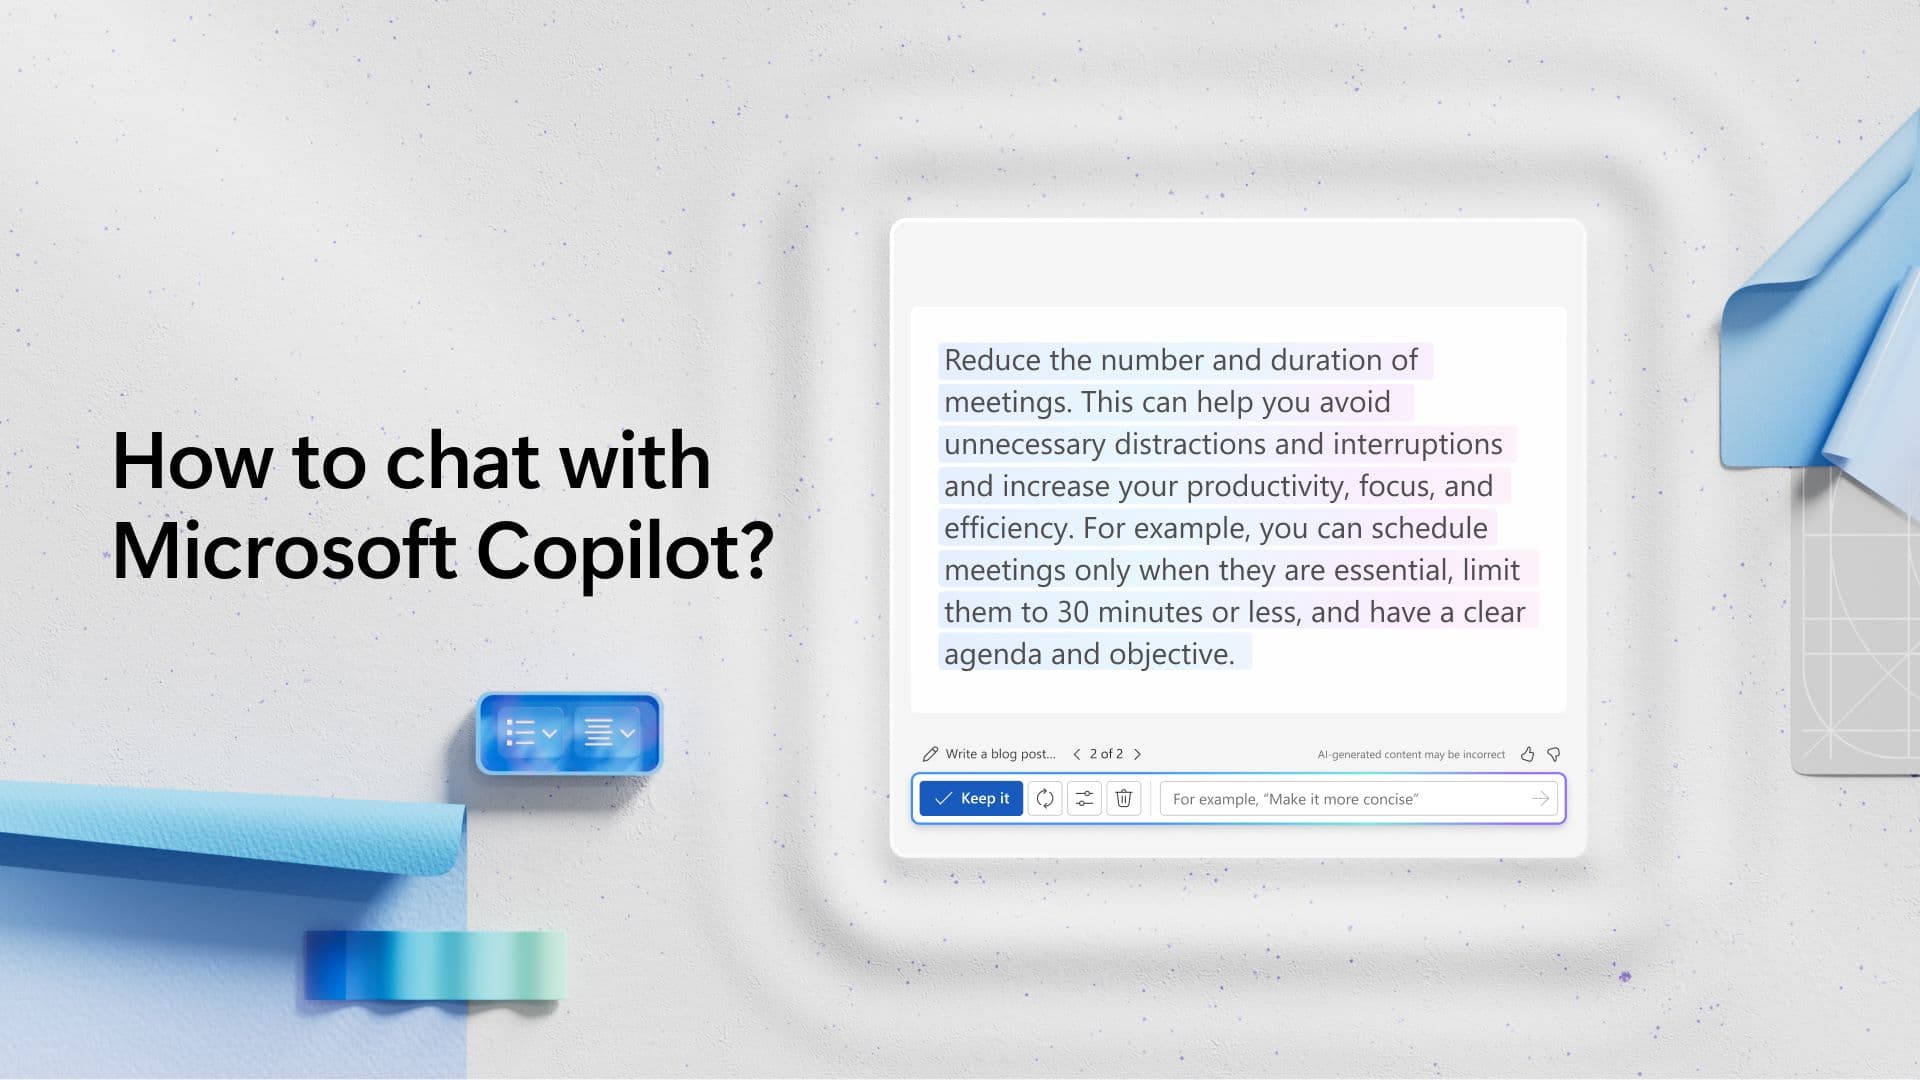Click the thumbs up icon
Image resolution: width=1920 pixels, height=1080 pixels.
(1527, 753)
